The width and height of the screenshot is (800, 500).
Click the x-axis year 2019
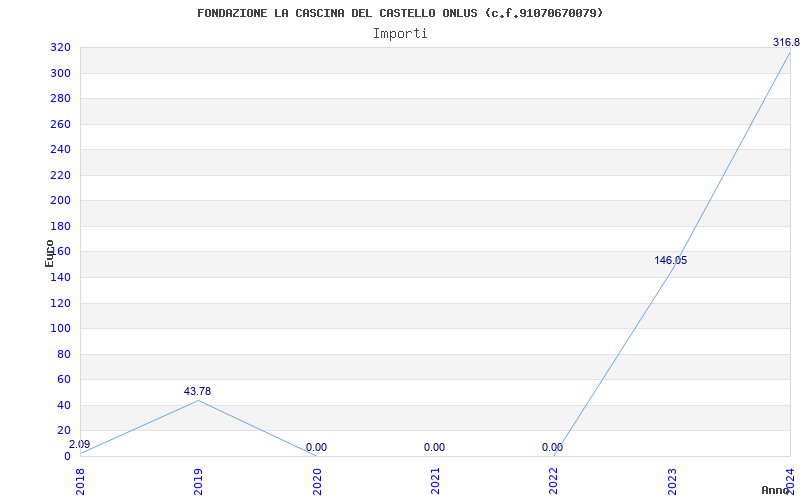pyautogui.click(x=198, y=482)
